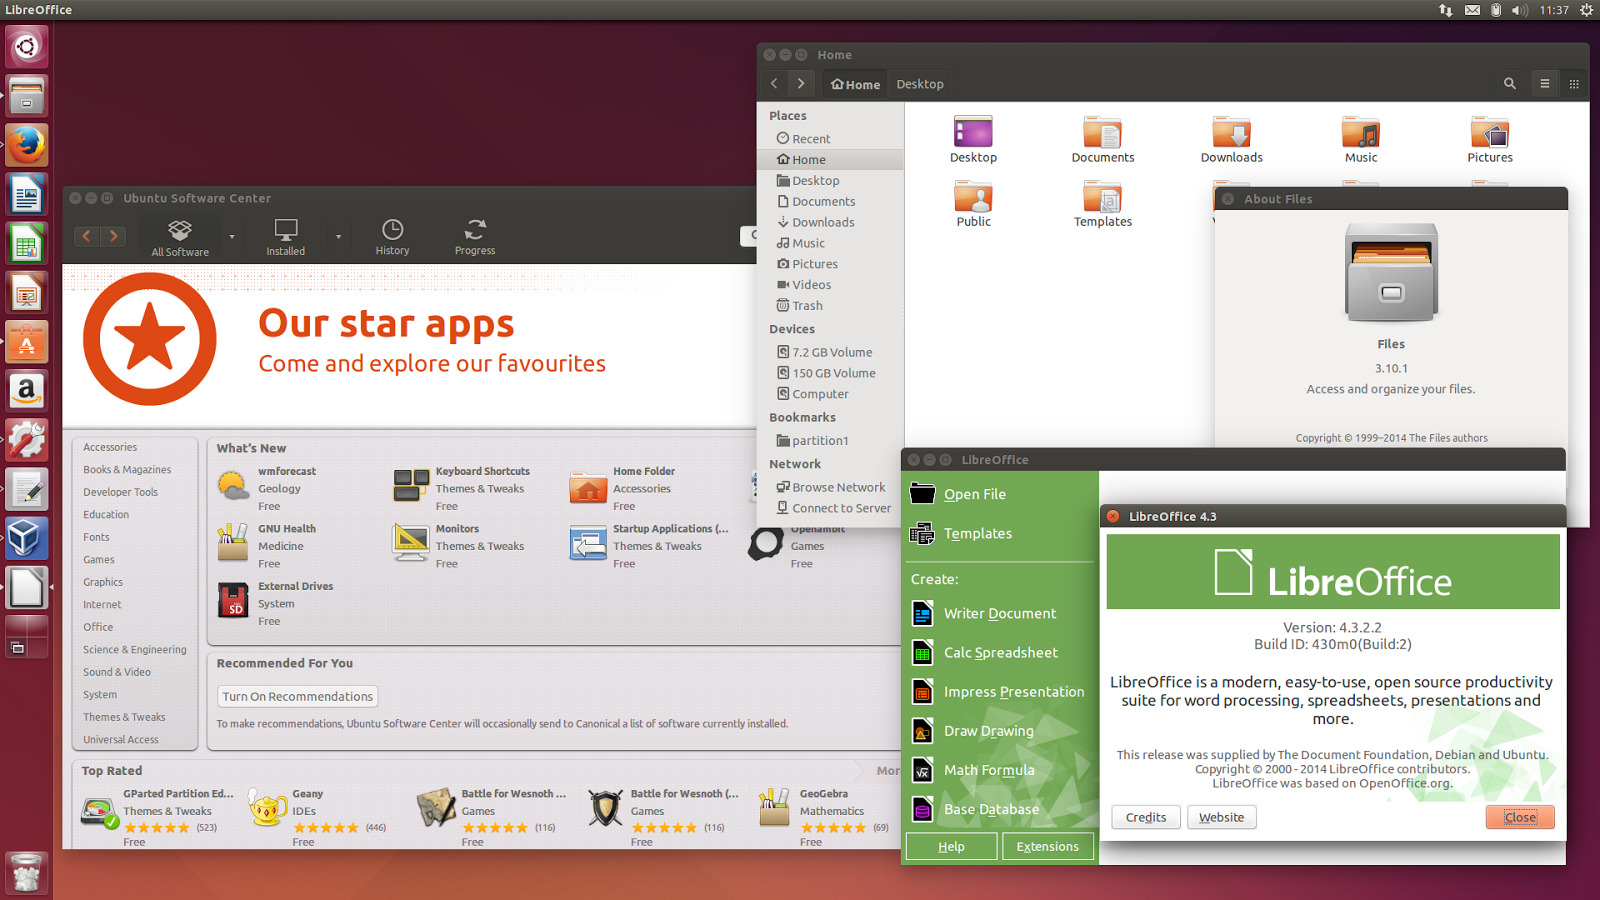This screenshot has height=900, width=1600.
Task: Create a new Writer Document
Action: click(x=999, y=613)
